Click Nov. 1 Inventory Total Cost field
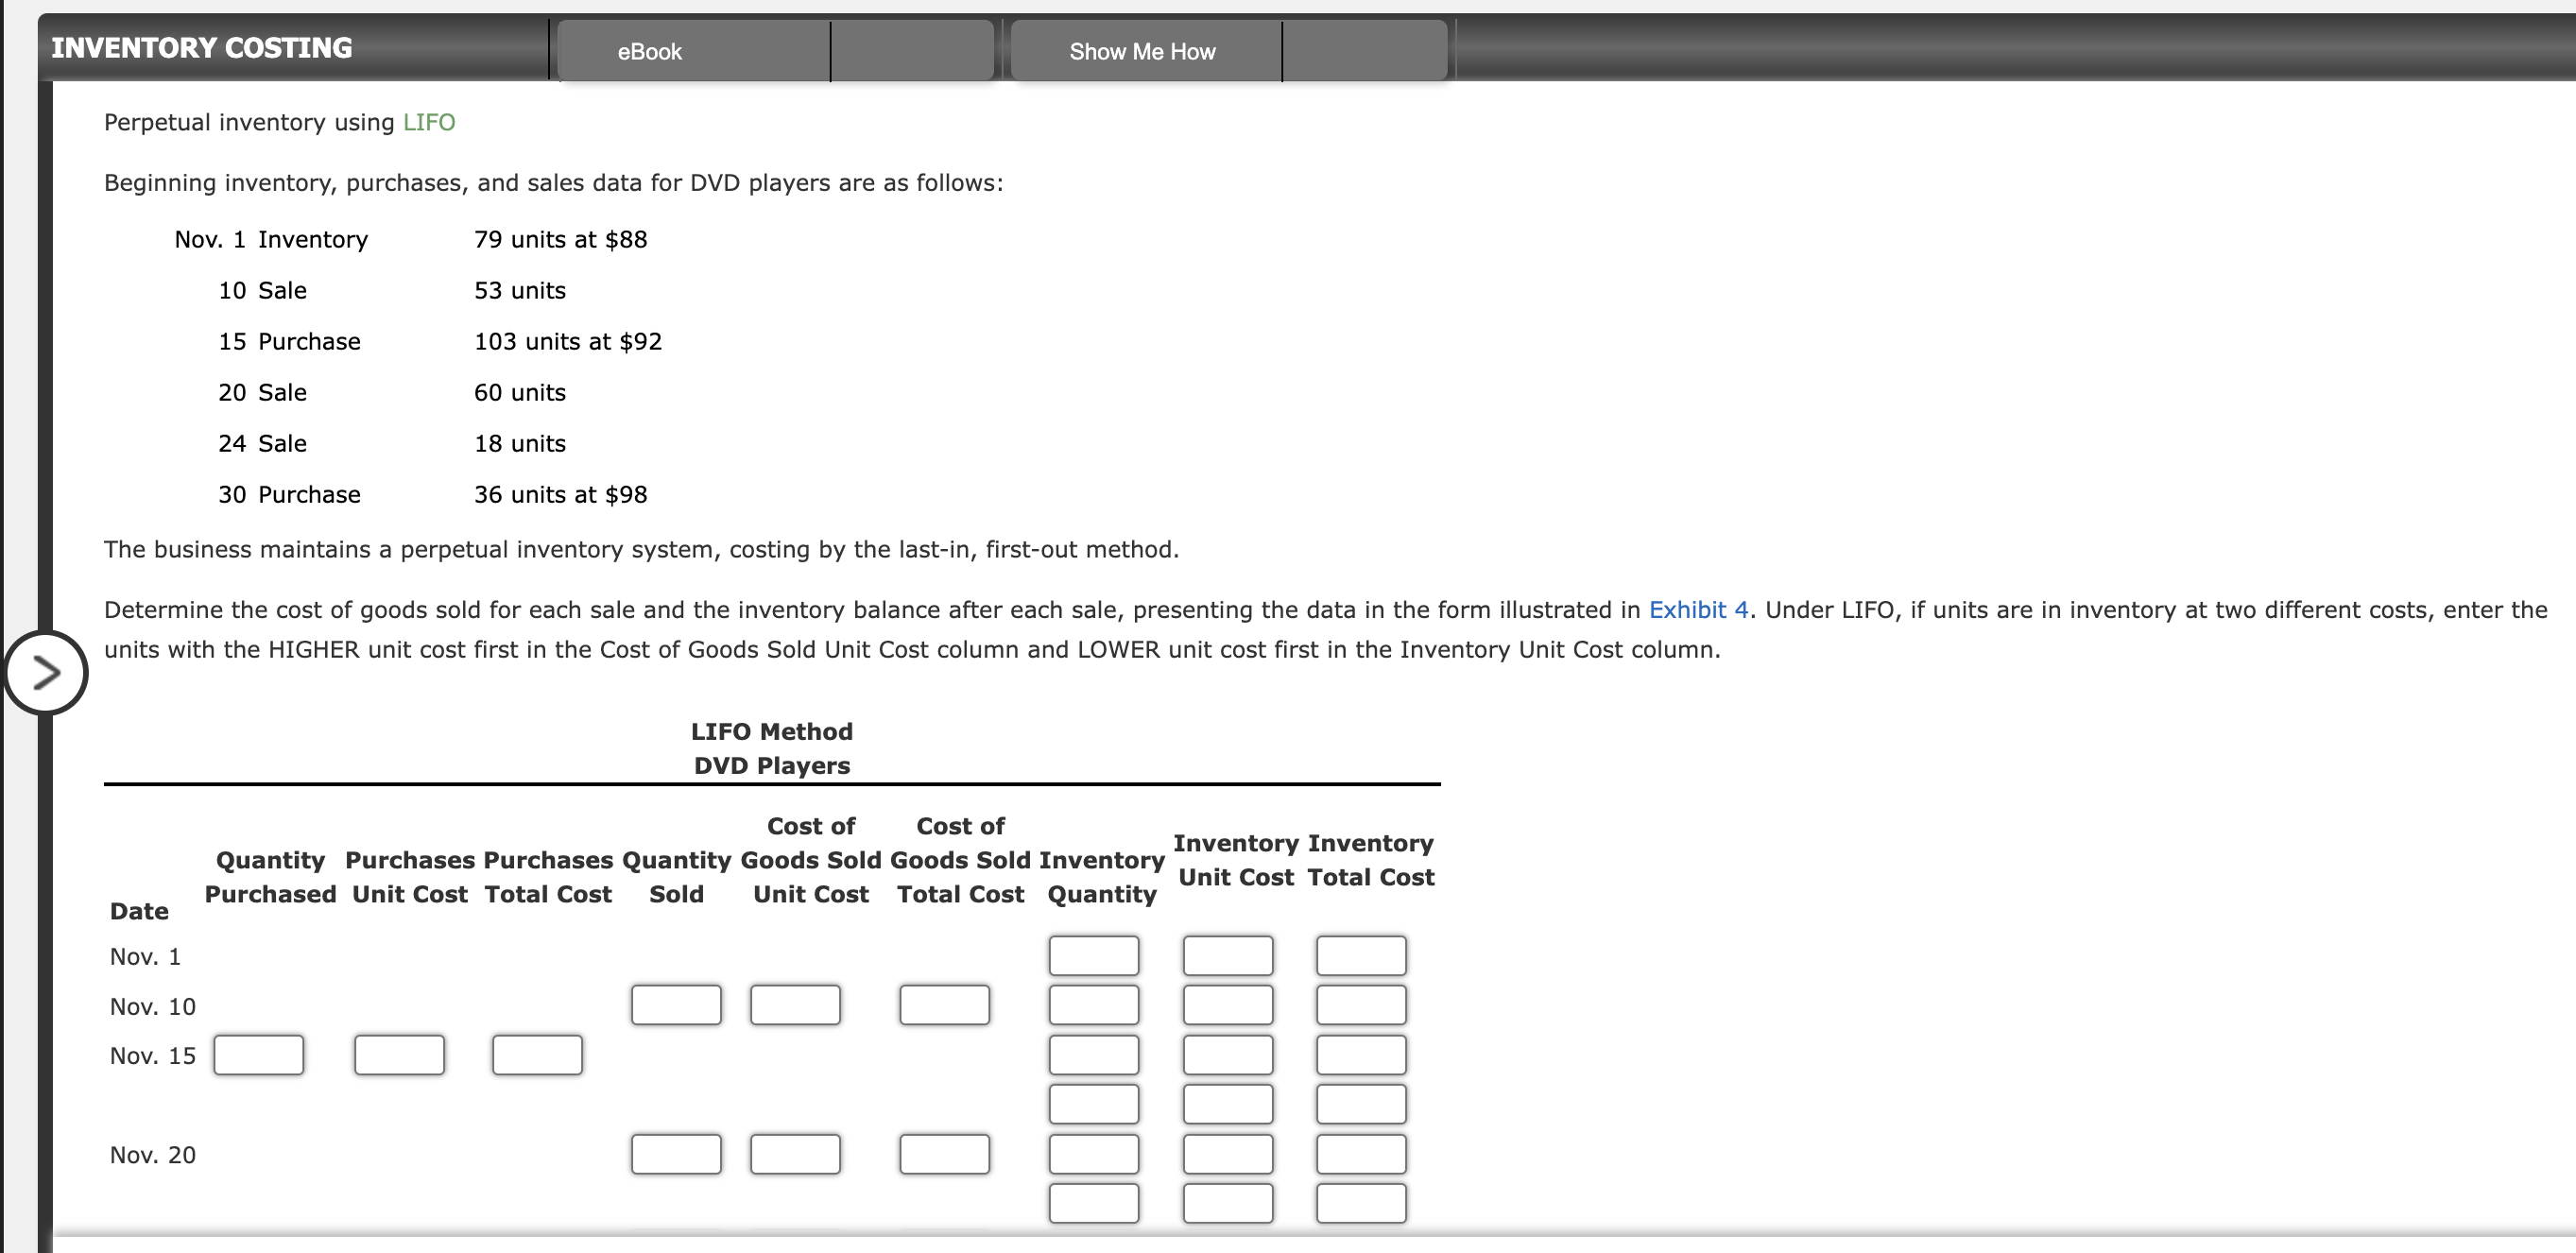The width and height of the screenshot is (2576, 1253). [x=1360, y=955]
